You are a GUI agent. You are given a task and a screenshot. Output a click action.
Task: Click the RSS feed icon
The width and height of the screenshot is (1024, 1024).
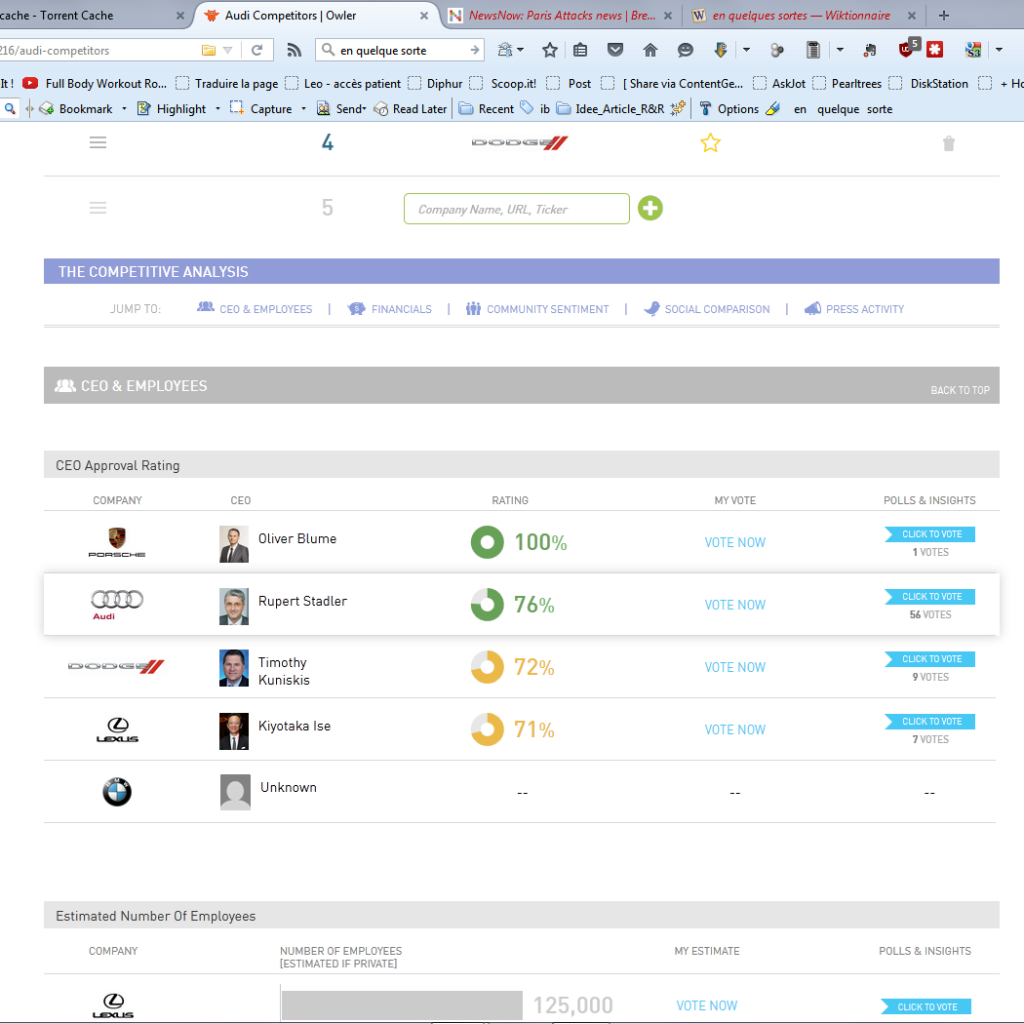tap(294, 50)
